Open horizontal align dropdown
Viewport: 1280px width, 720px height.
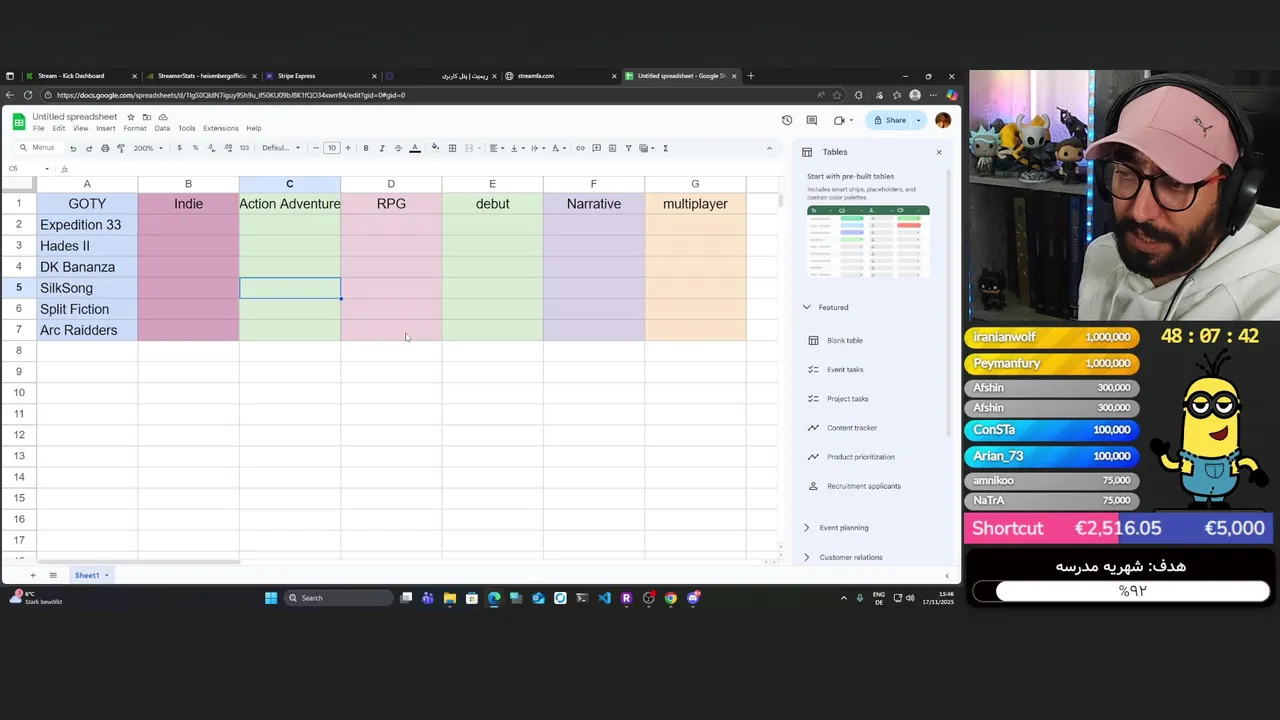coord(495,148)
